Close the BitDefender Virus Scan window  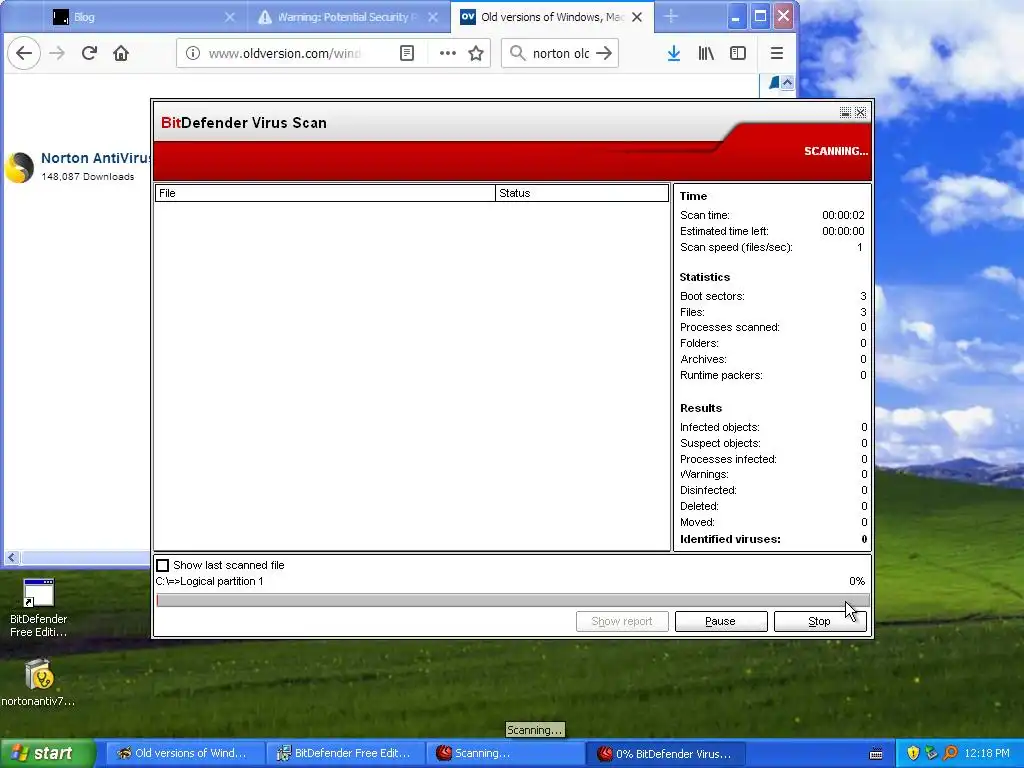[861, 112]
